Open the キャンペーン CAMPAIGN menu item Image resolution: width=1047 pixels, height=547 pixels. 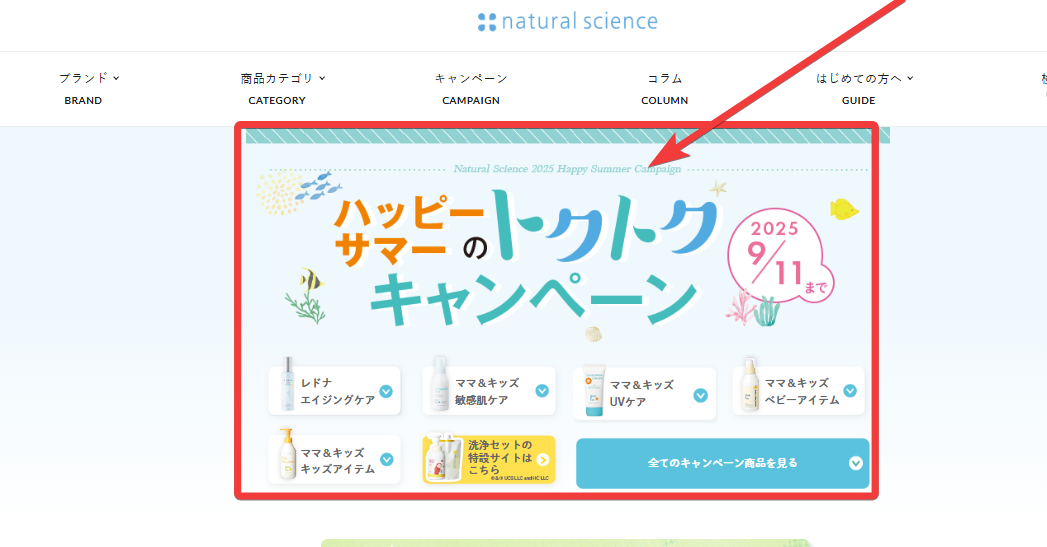(x=471, y=89)
